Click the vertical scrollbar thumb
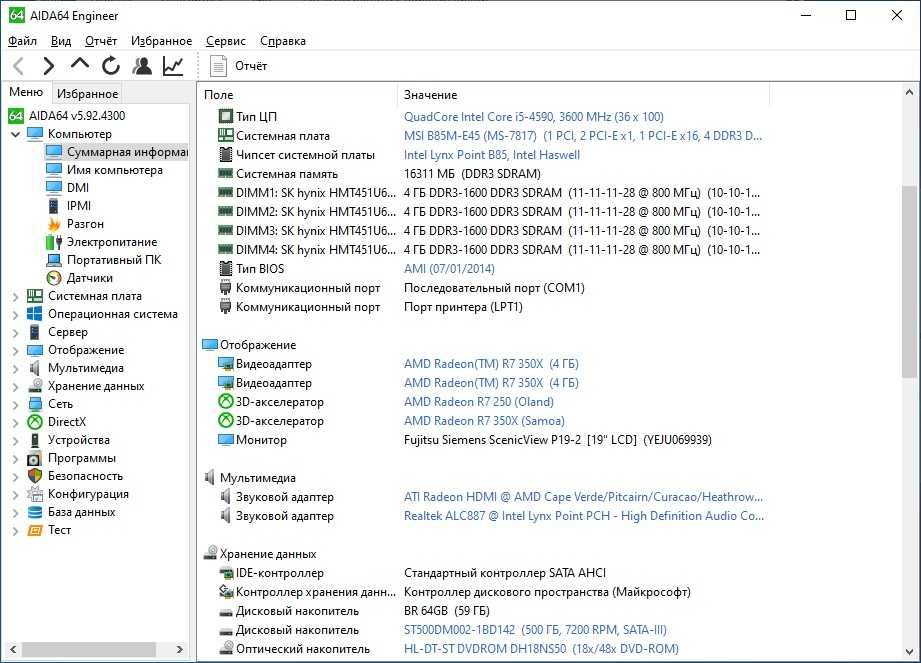The width and height of the screenshot is (921, 663). pos(909,281)
